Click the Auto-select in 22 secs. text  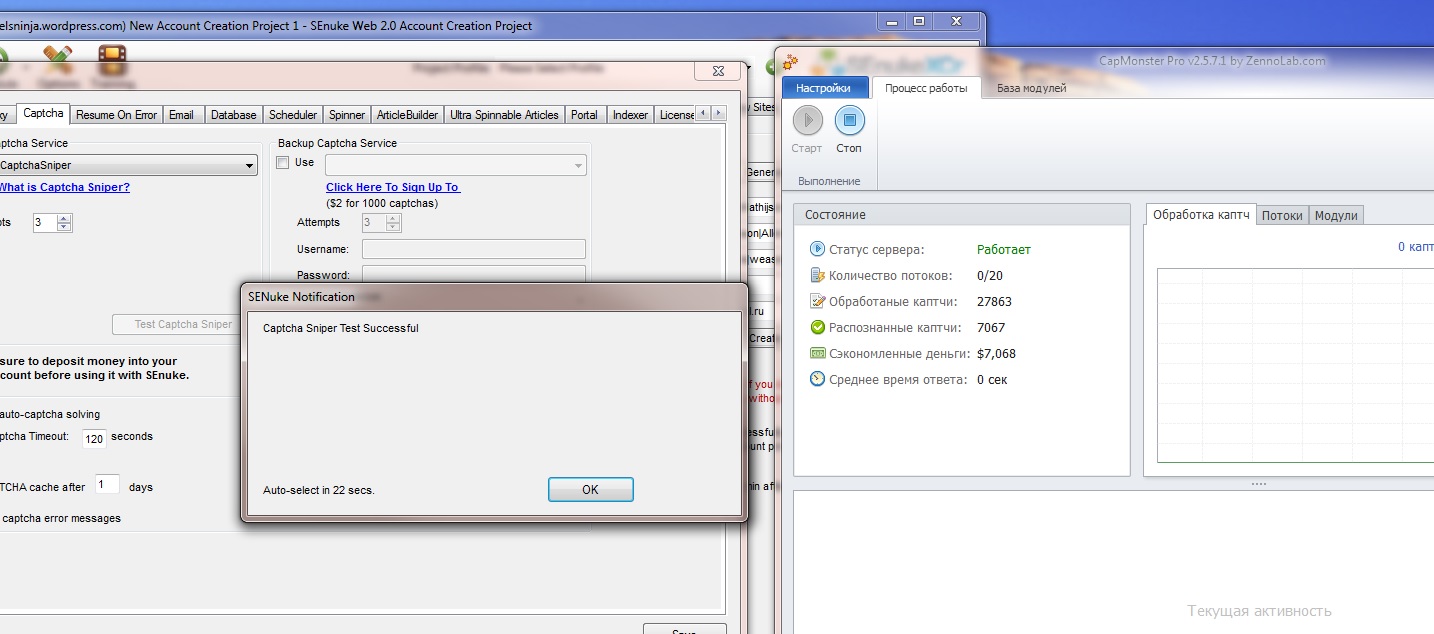tap(319, 491)
